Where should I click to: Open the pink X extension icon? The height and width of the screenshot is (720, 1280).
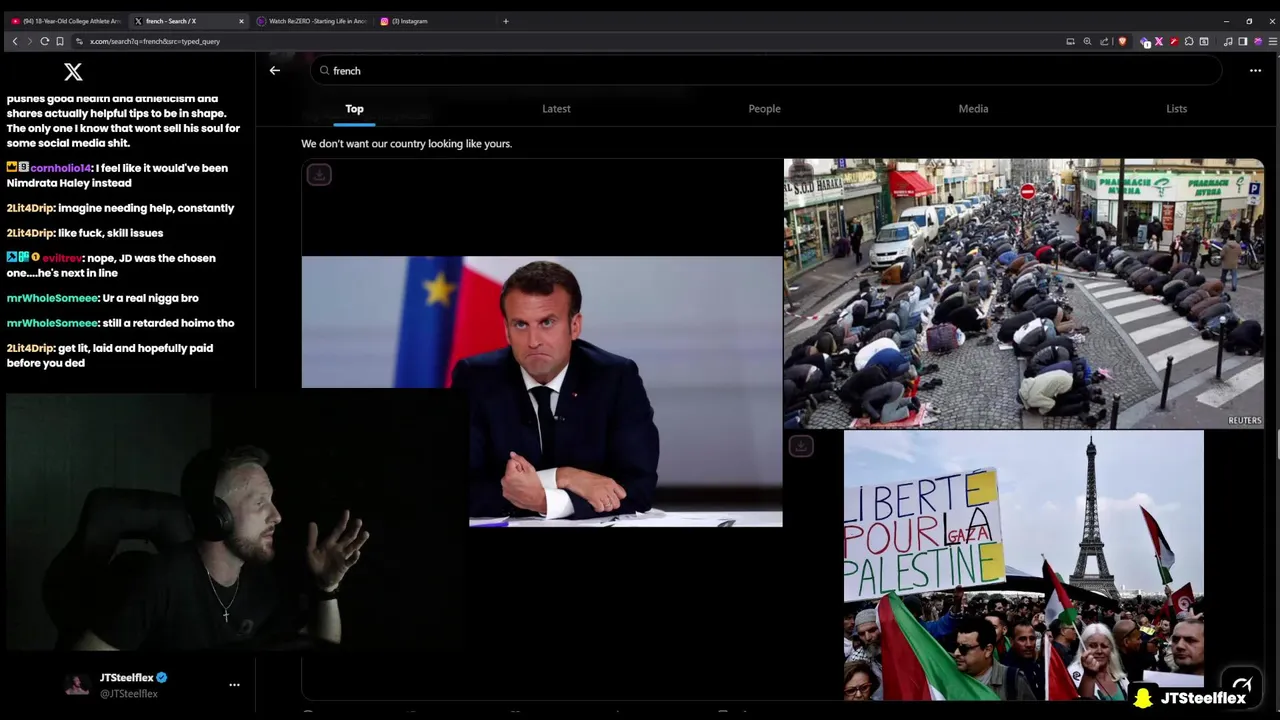pyautogui.click(x=1159, y=41)
